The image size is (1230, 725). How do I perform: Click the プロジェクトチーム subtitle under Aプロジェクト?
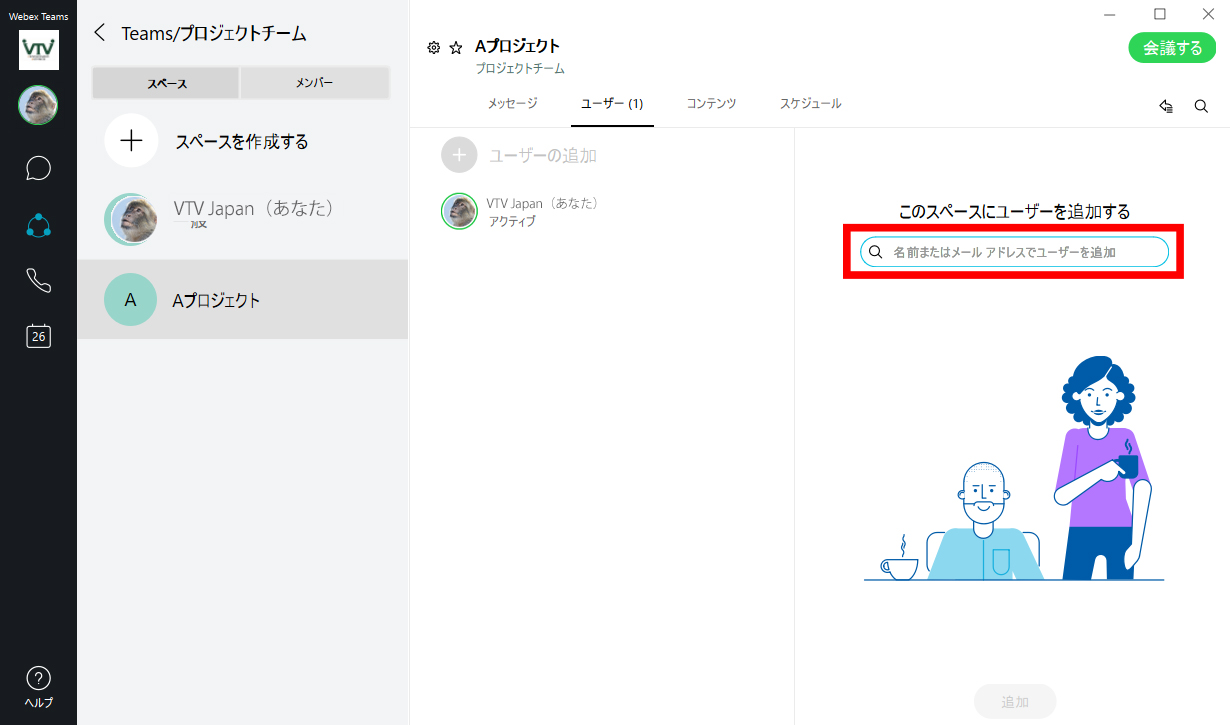(x=520, y=69)
